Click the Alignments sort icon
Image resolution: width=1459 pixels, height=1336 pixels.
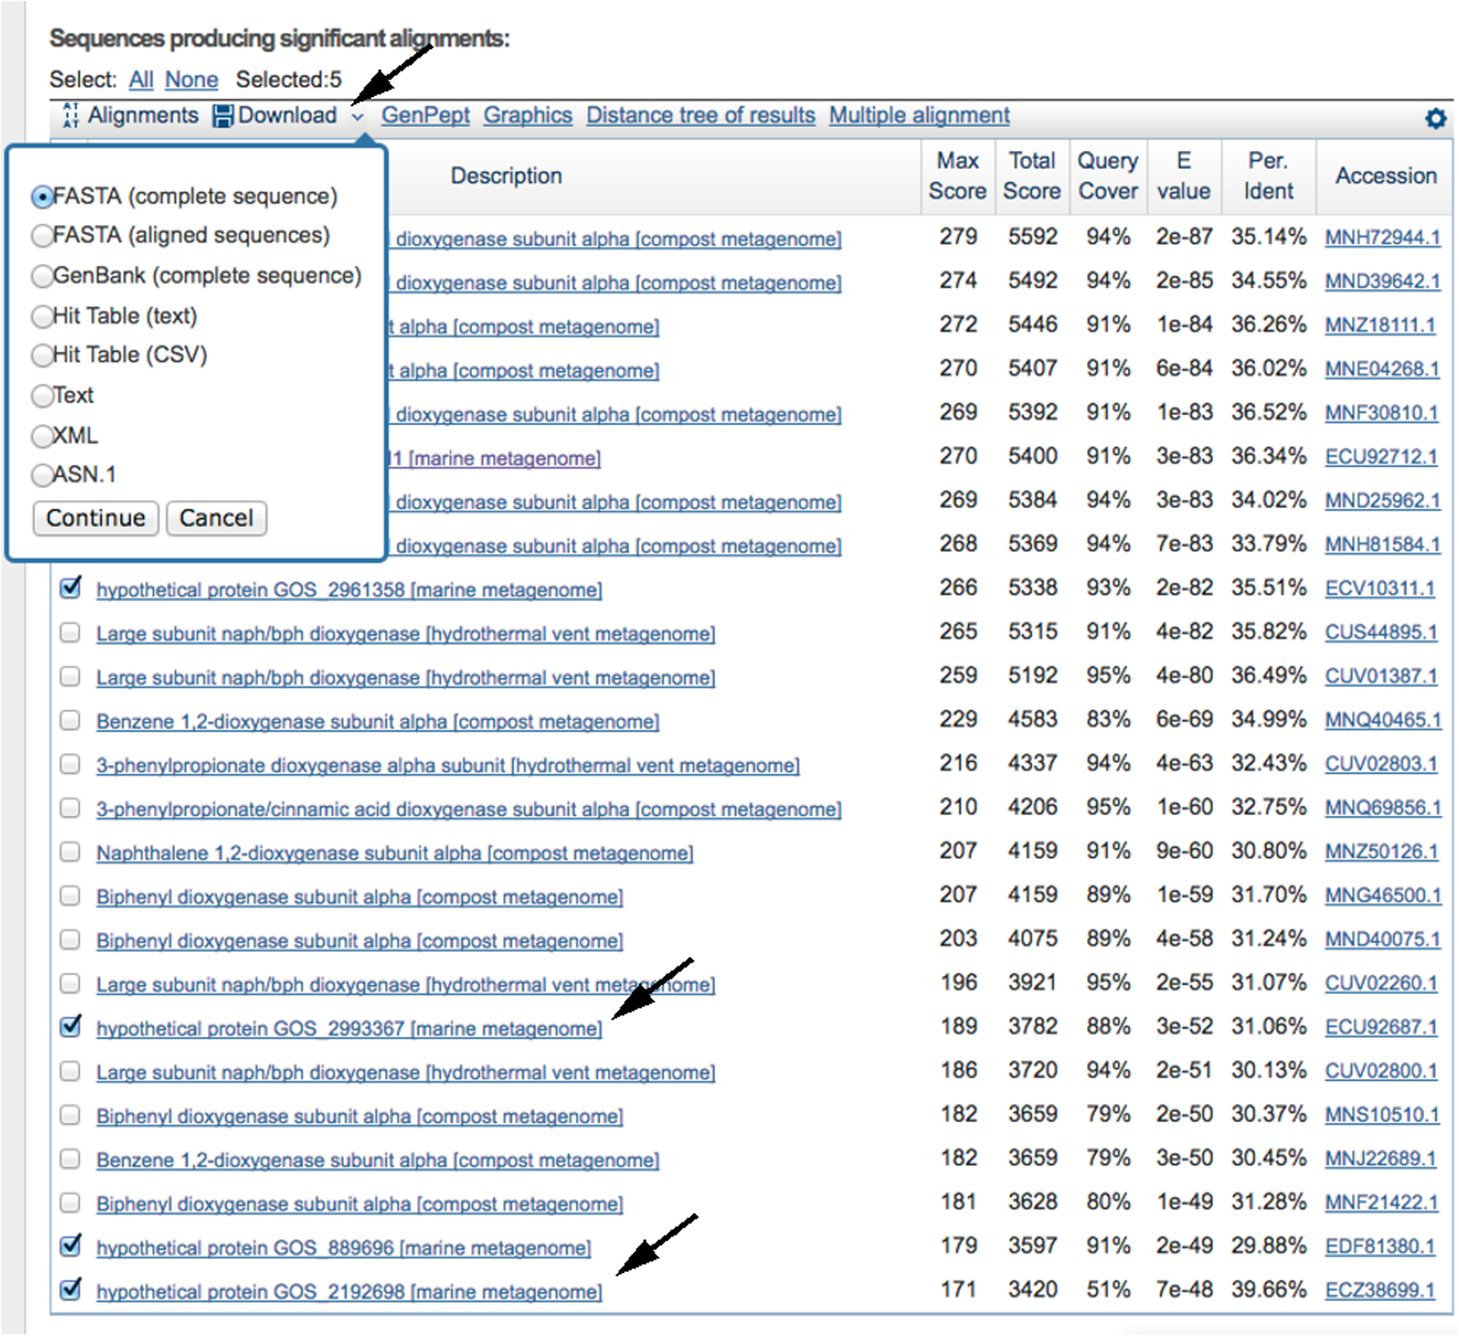(70, 116)
